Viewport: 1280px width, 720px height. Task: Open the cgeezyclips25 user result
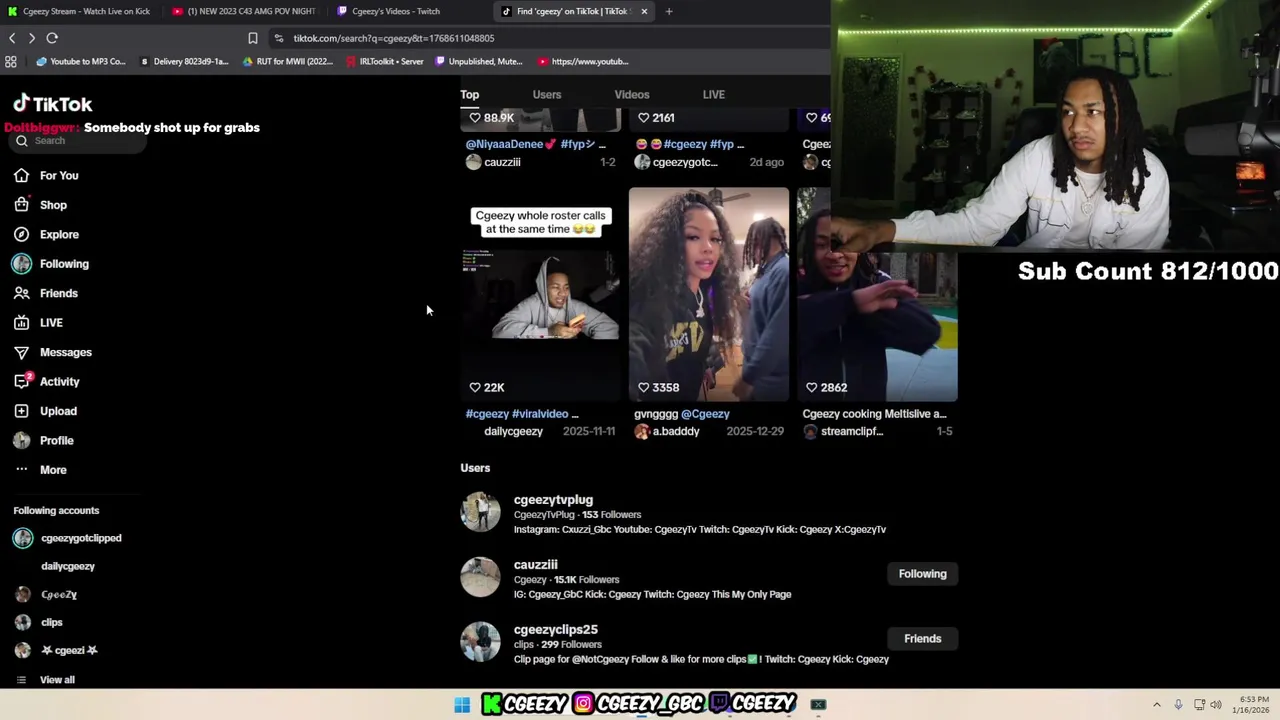556,630
